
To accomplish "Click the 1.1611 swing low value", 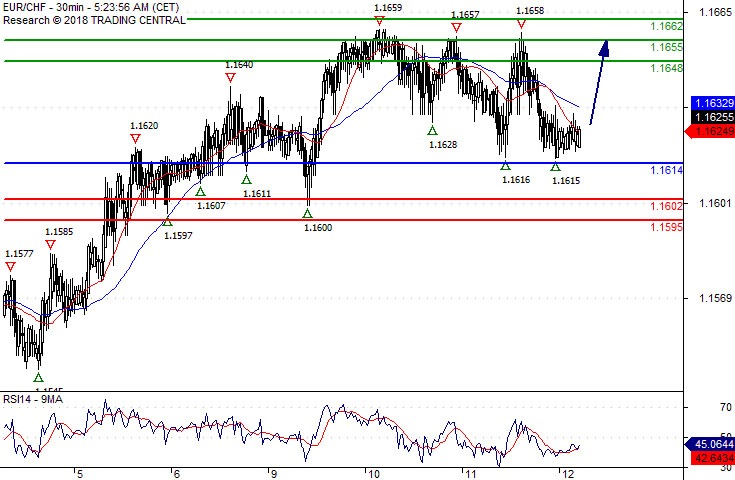I will tap(257, 193).
